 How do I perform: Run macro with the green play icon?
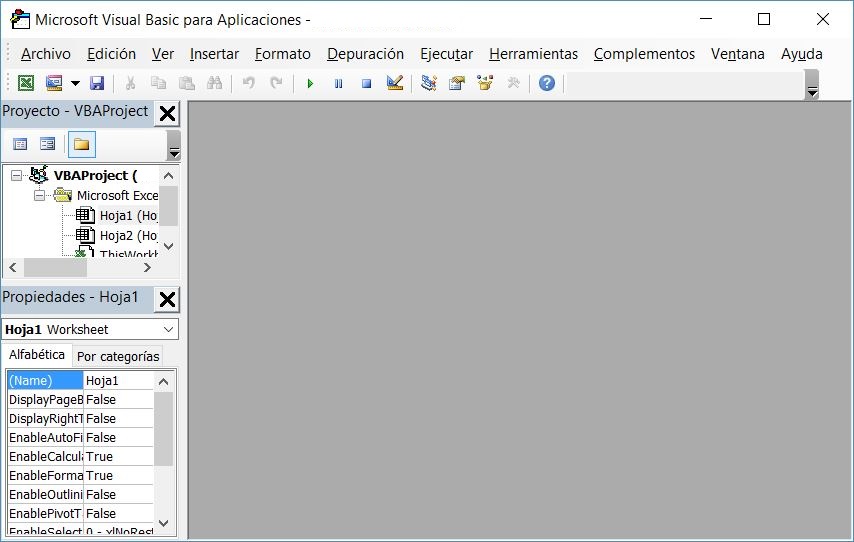pyautogui.click(x=310, y=83)
